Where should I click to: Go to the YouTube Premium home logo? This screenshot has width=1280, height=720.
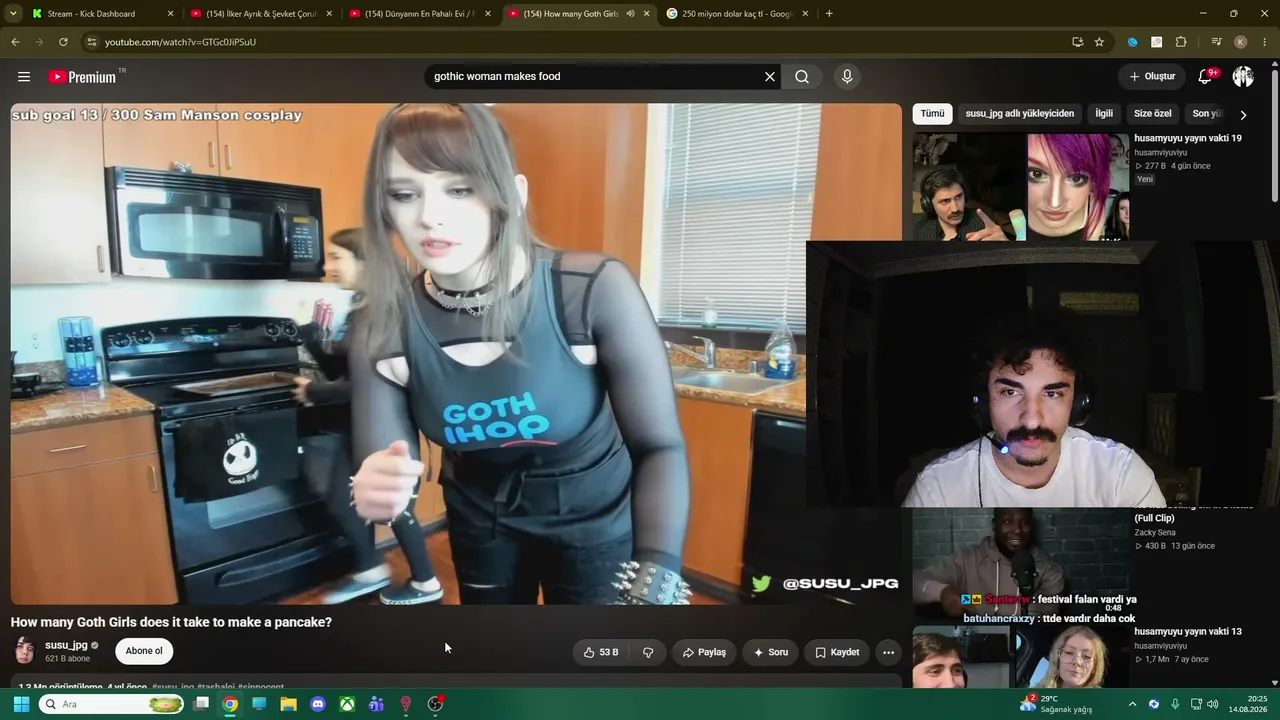click(x=82, y=77)
